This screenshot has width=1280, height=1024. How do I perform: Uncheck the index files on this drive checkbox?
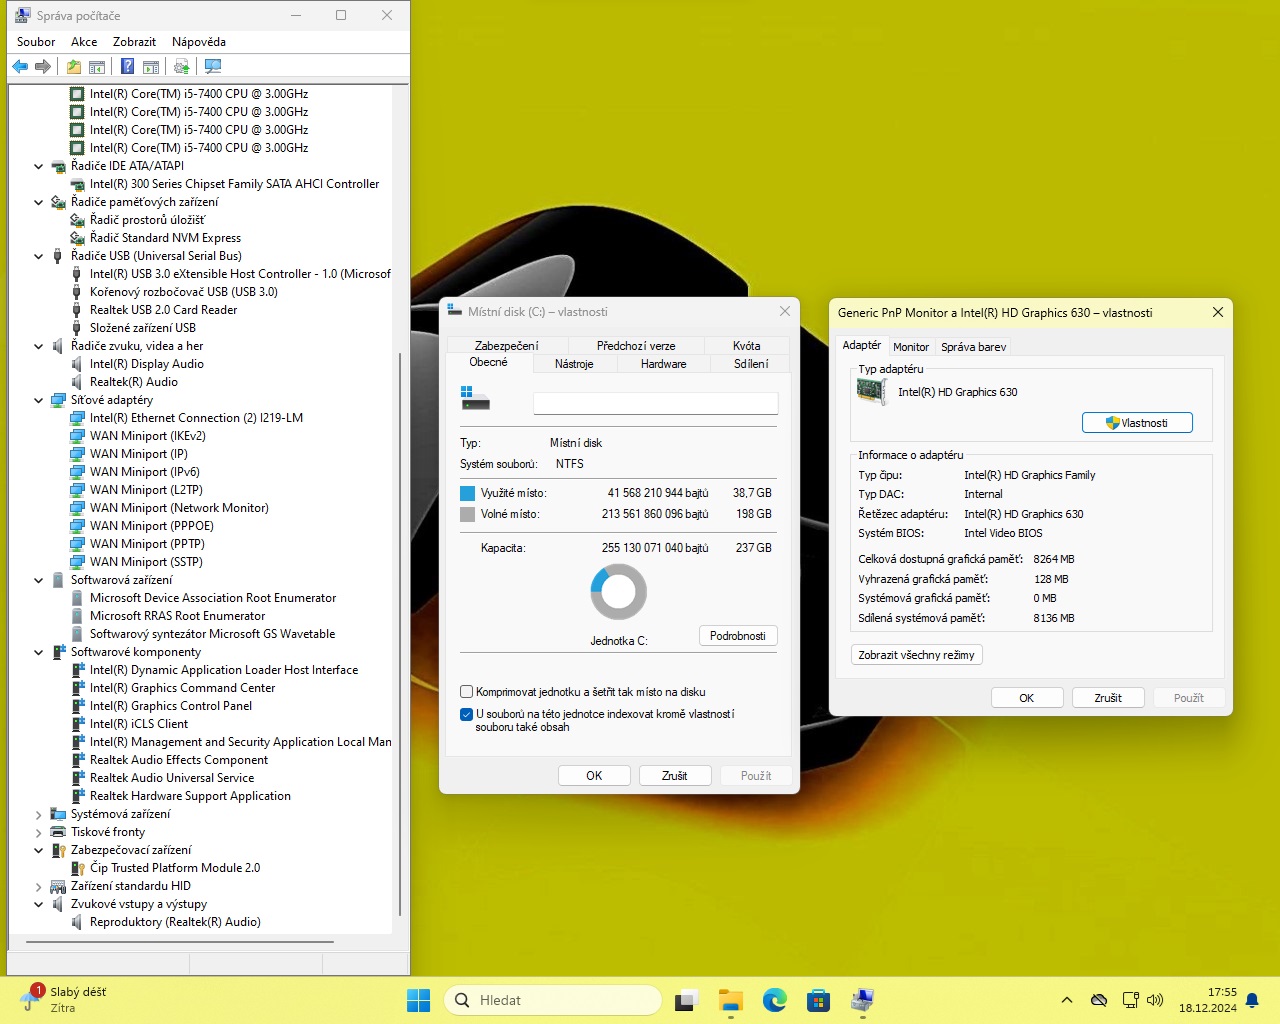point(466,714)
